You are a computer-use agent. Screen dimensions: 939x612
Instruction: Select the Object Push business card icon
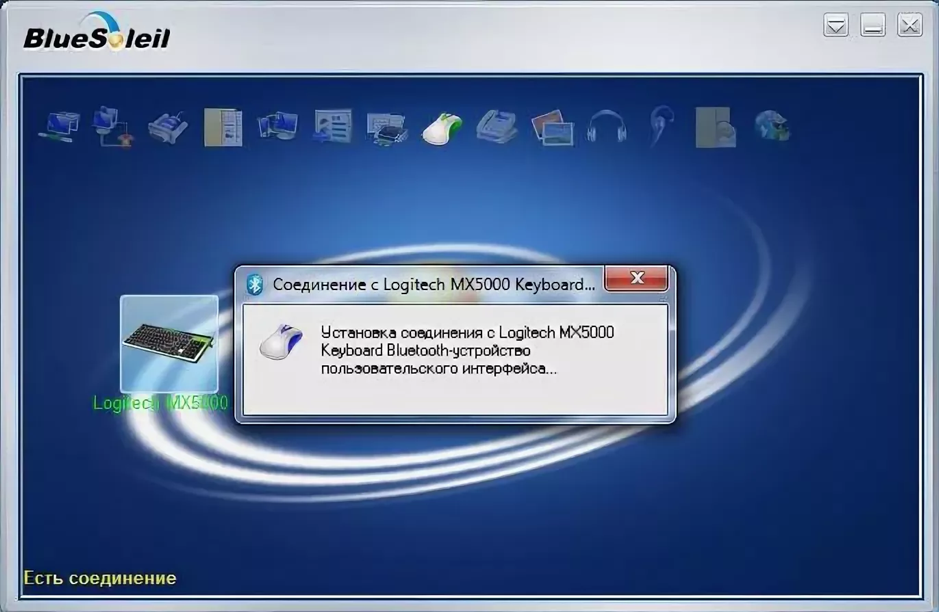pos(333,126)
